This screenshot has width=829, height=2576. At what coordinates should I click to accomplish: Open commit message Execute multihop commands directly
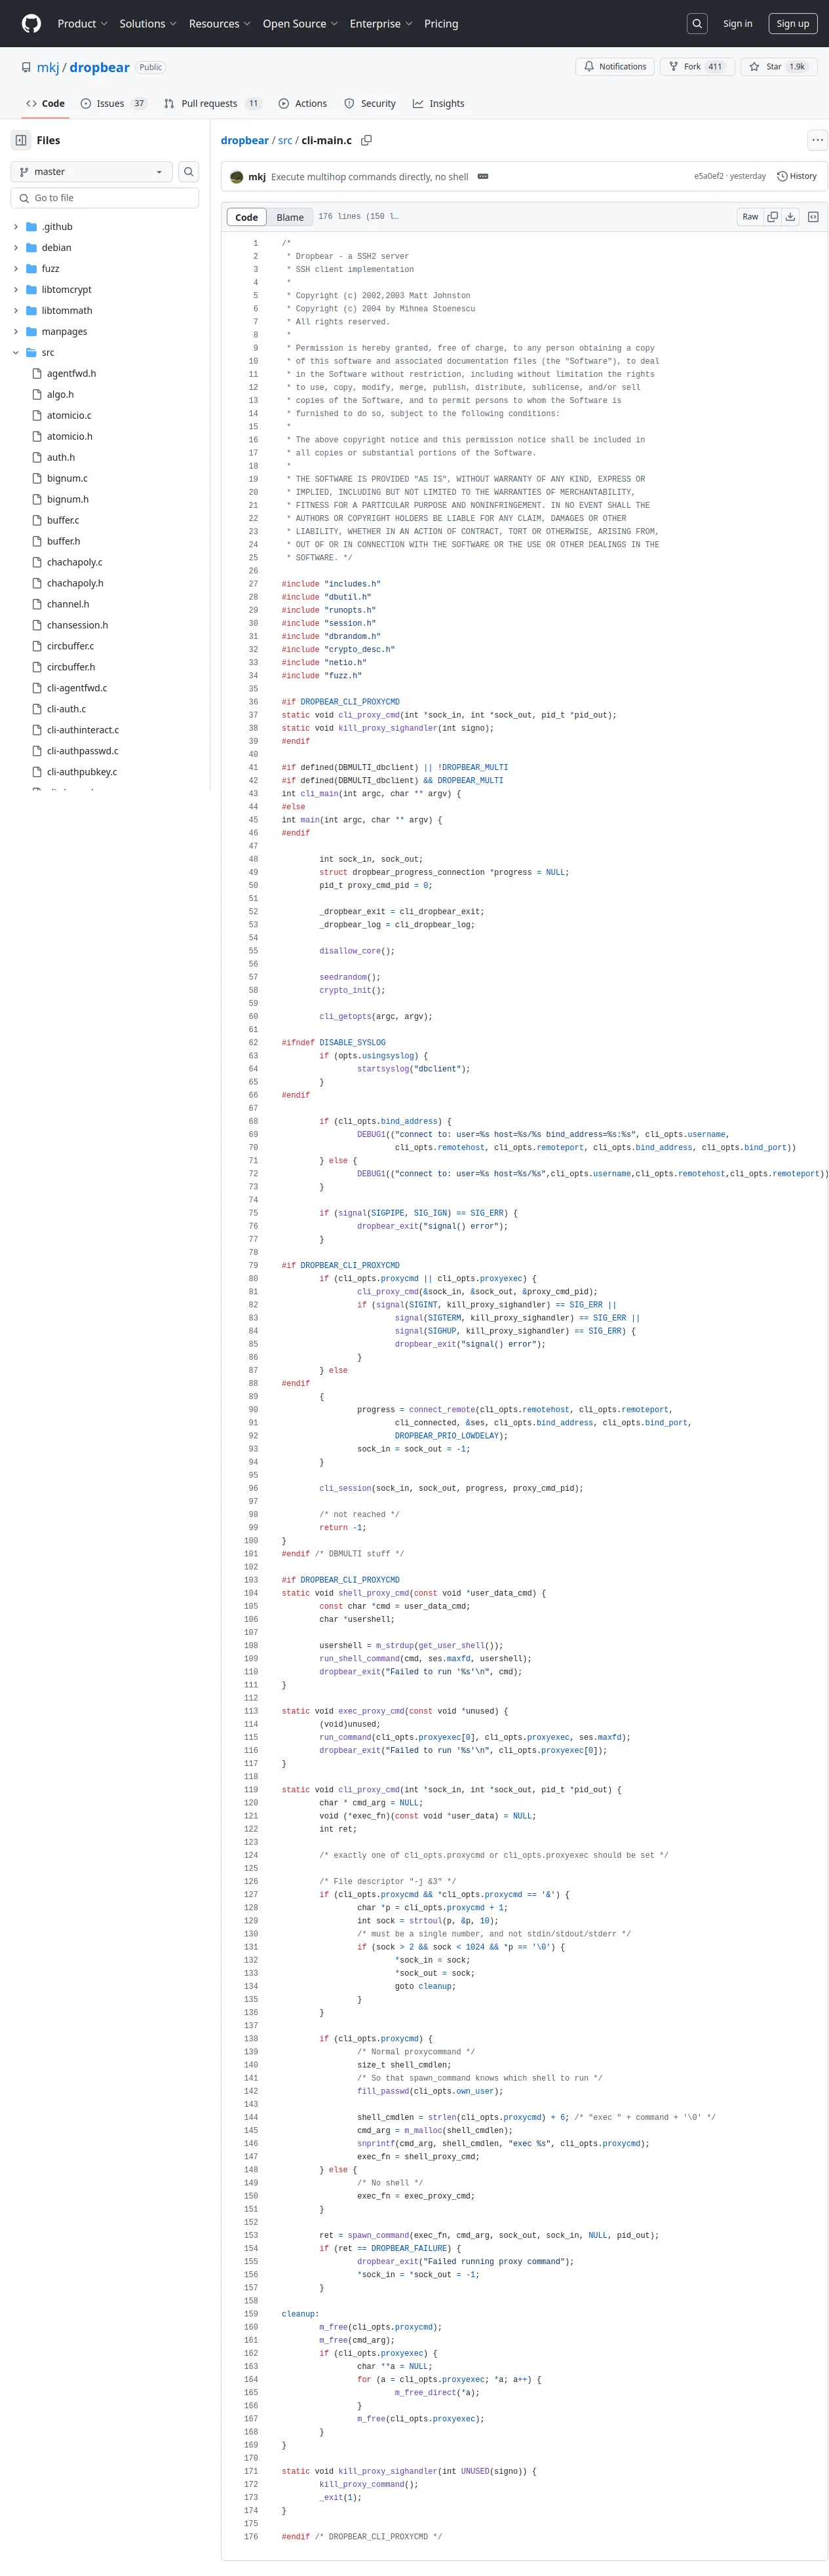click(x=369, y=177)
